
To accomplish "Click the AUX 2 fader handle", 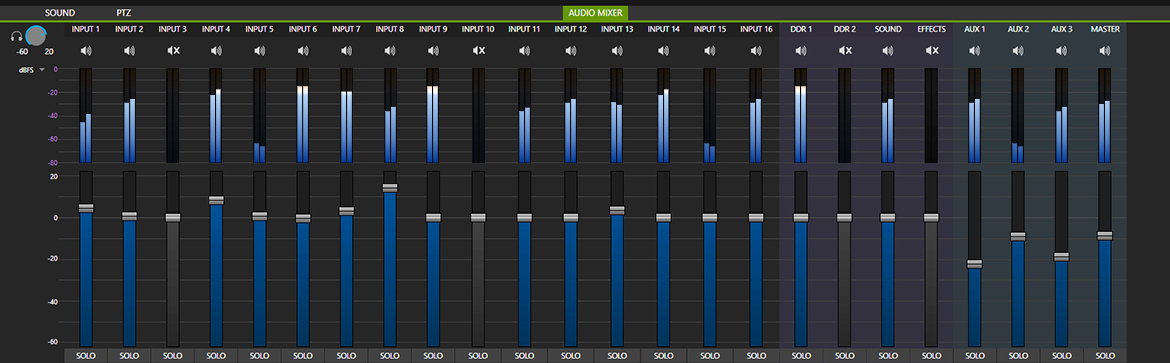I will pos(1018,236).
